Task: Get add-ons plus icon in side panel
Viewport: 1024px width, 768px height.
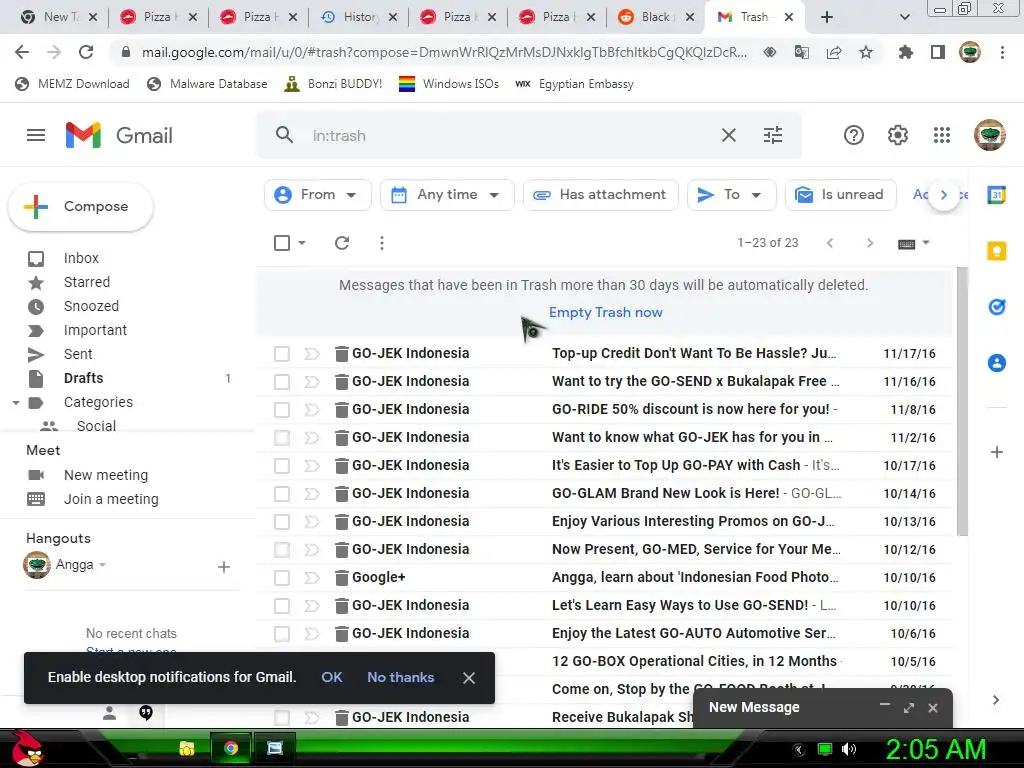Action: 997,452
